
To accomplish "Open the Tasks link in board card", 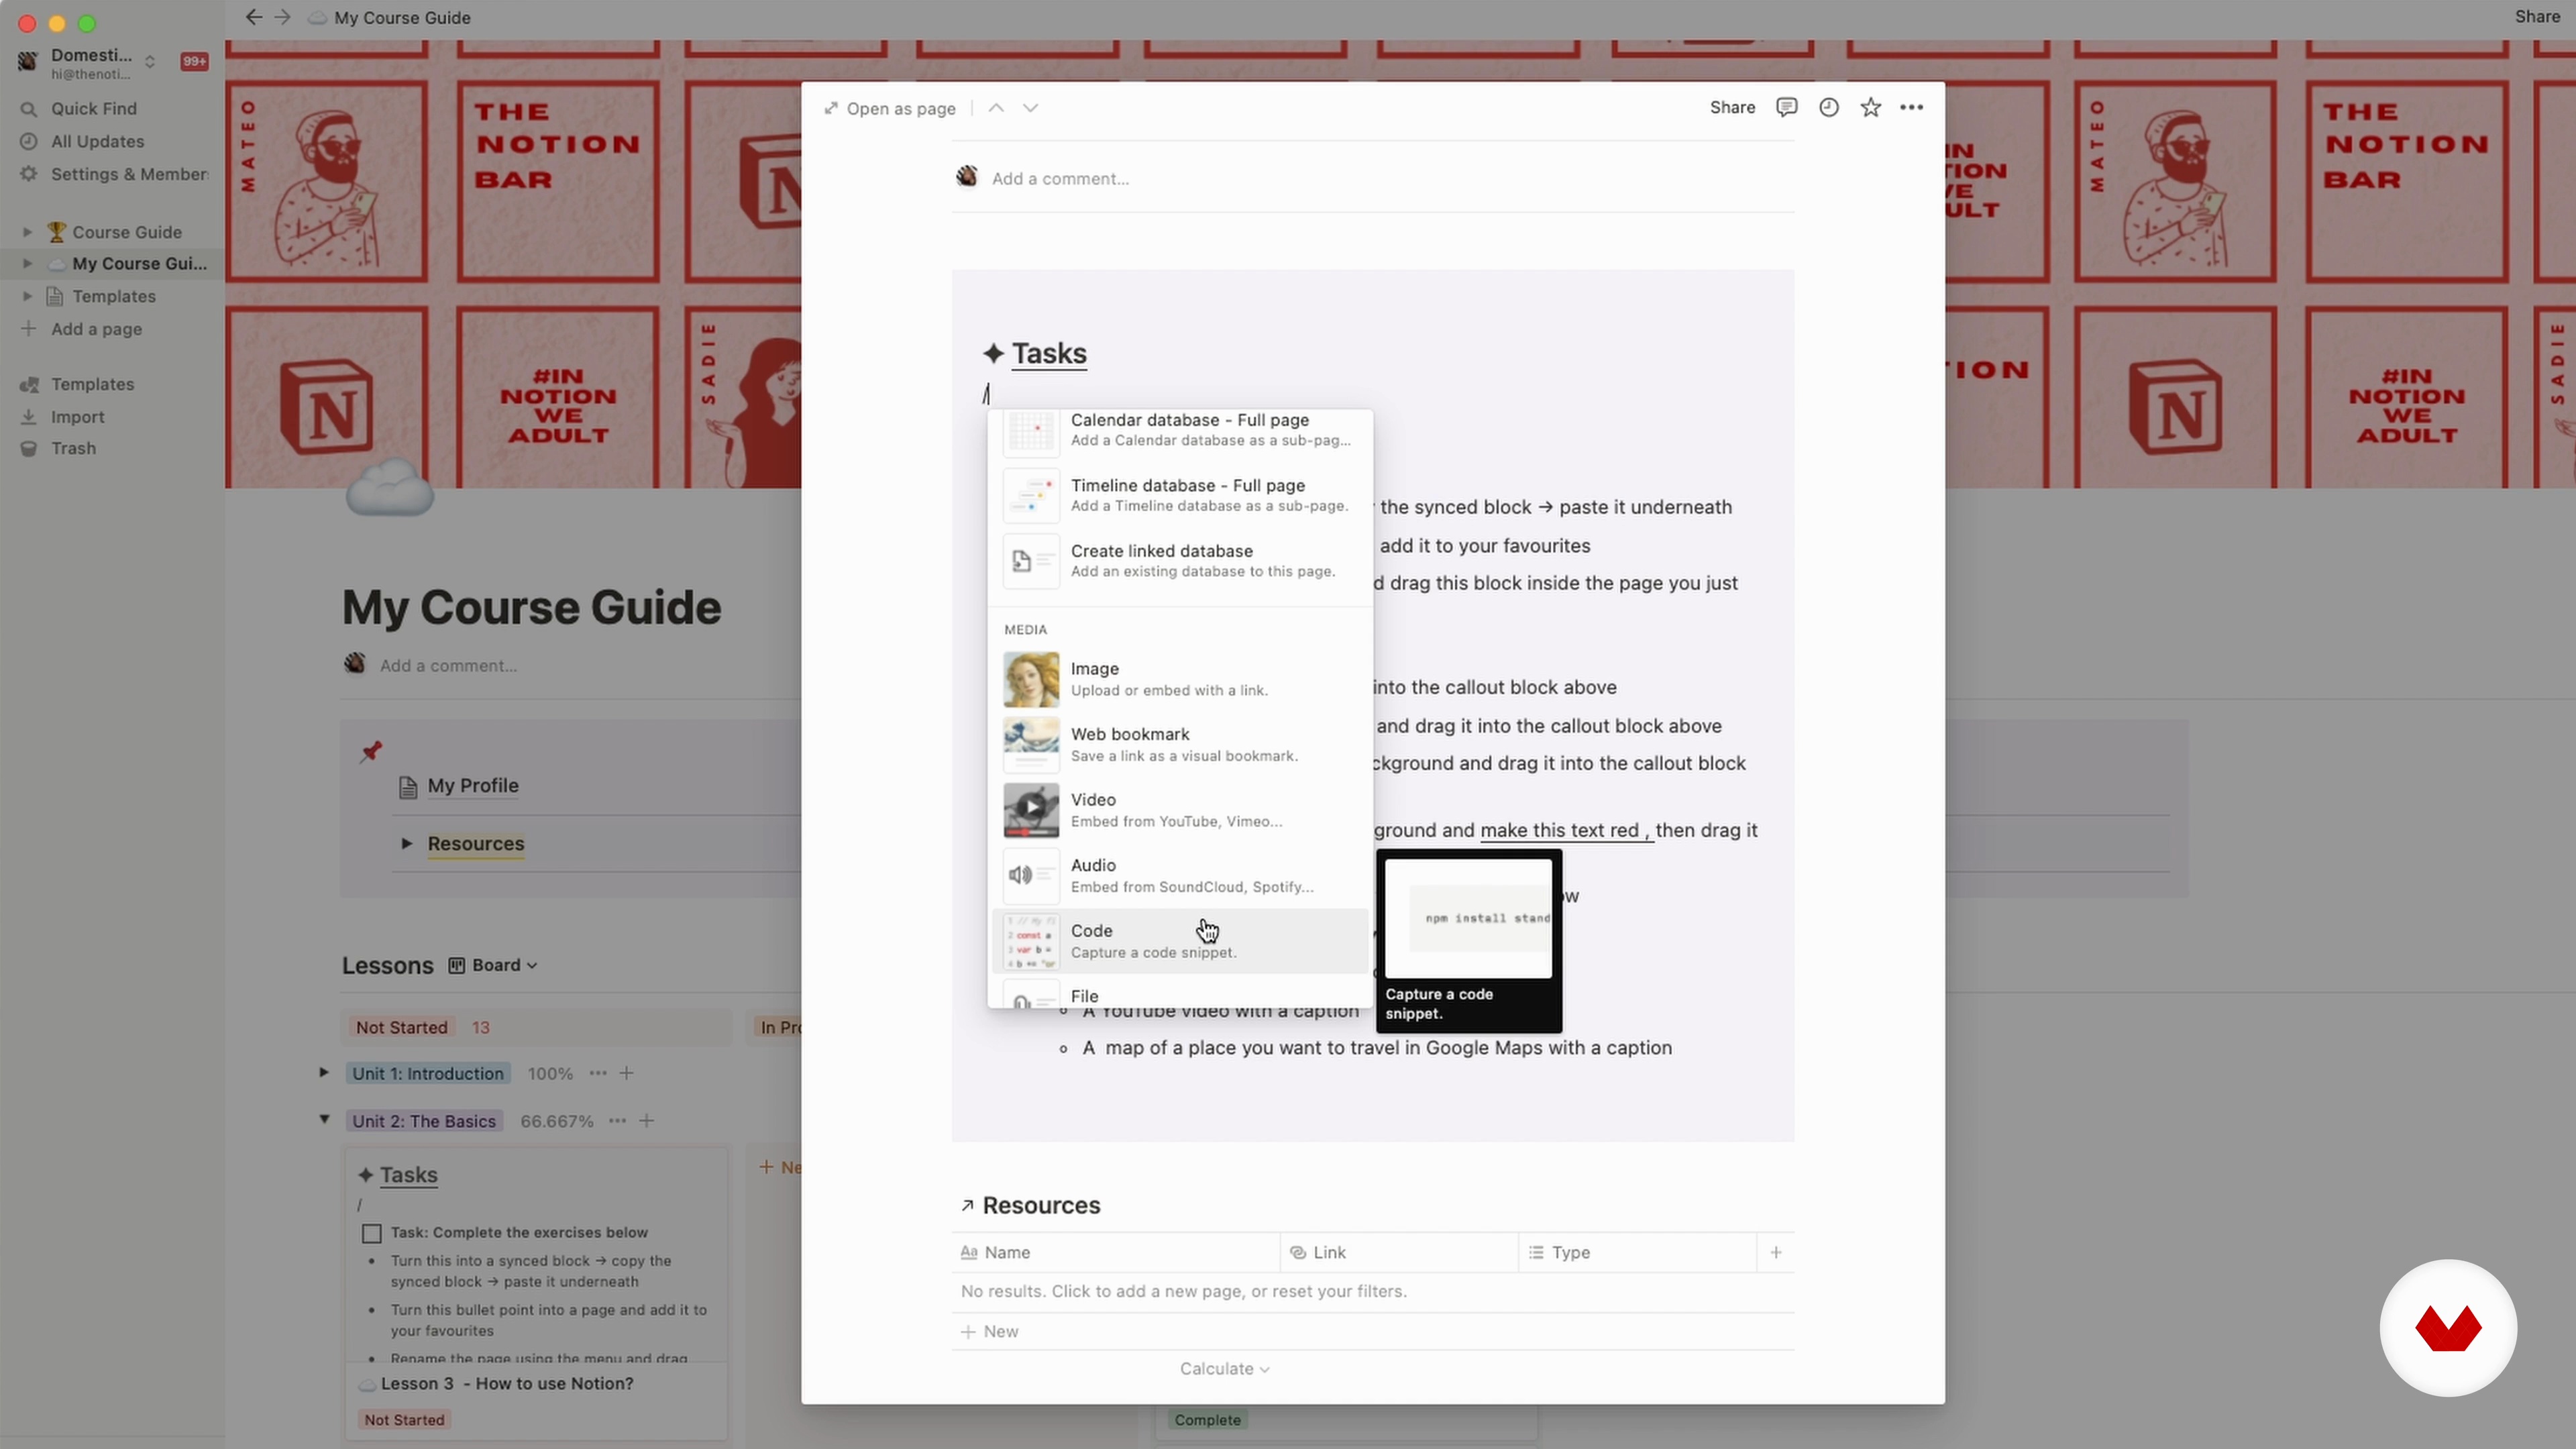I will 409,1175.
